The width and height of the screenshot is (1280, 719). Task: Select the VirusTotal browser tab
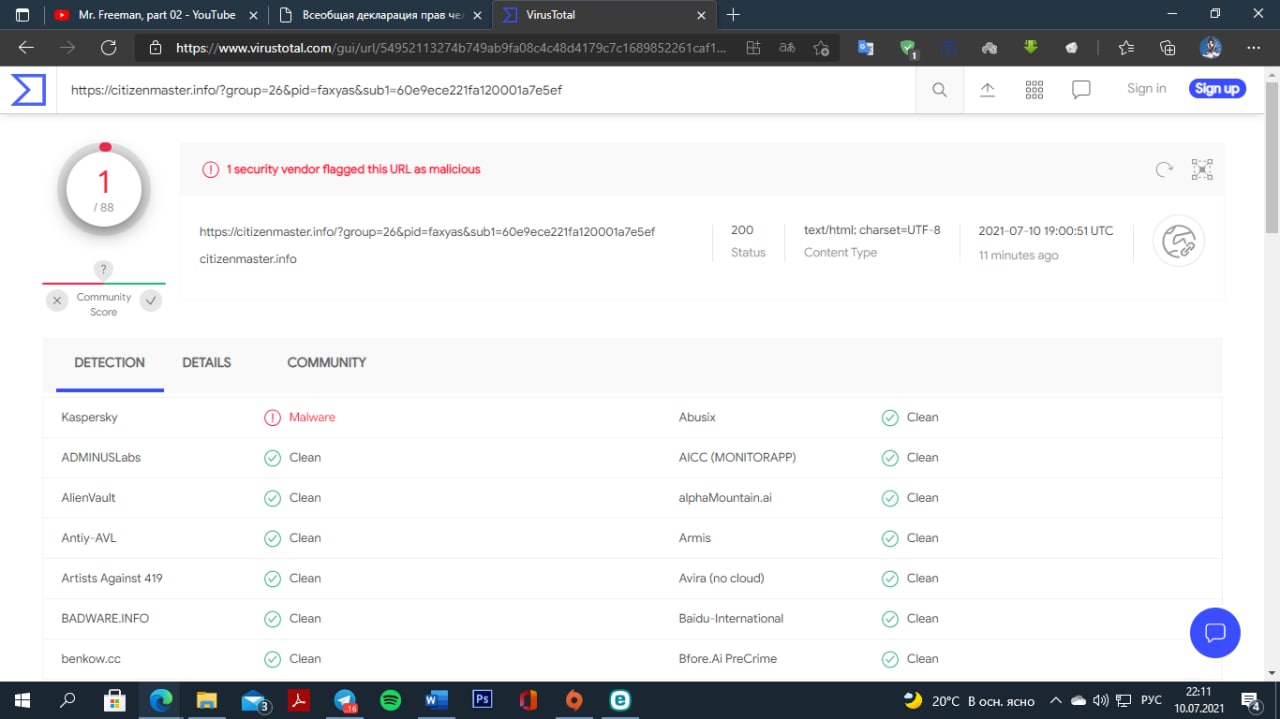click(606, 15)
